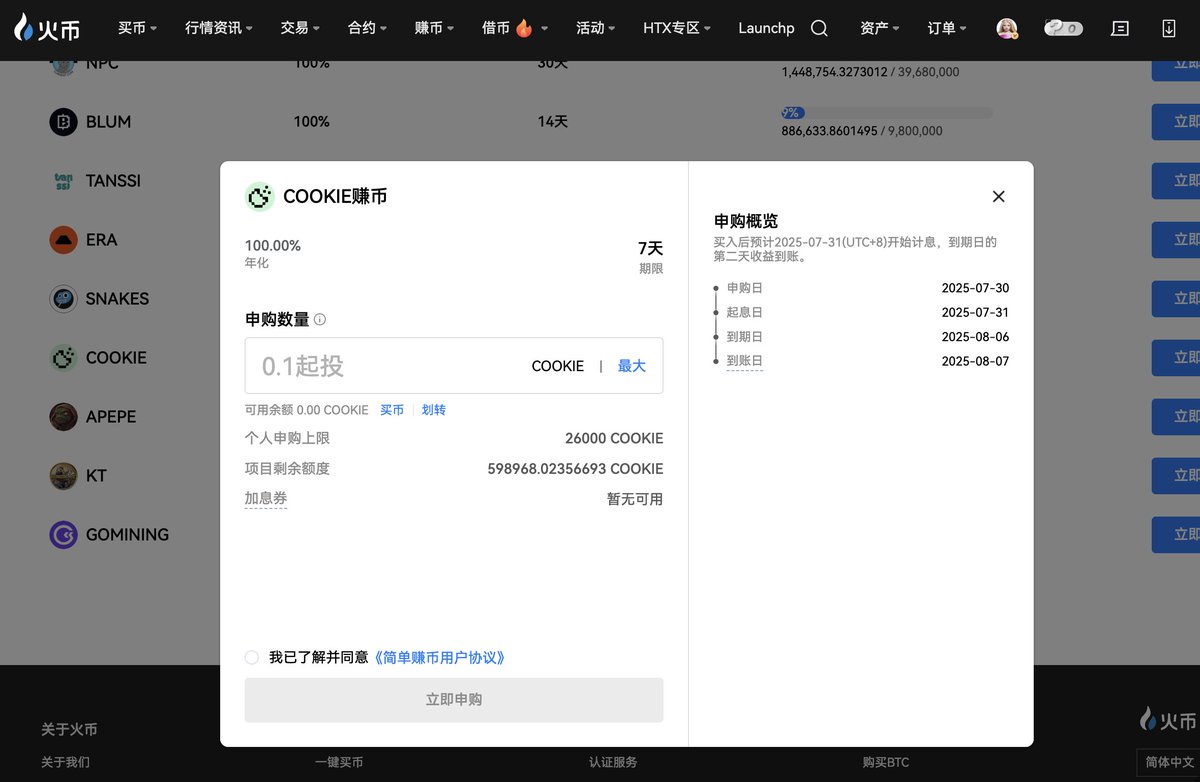Click the BLUM coin icon in list
This screenshot has width=1200, height=782.
point(63,122)
